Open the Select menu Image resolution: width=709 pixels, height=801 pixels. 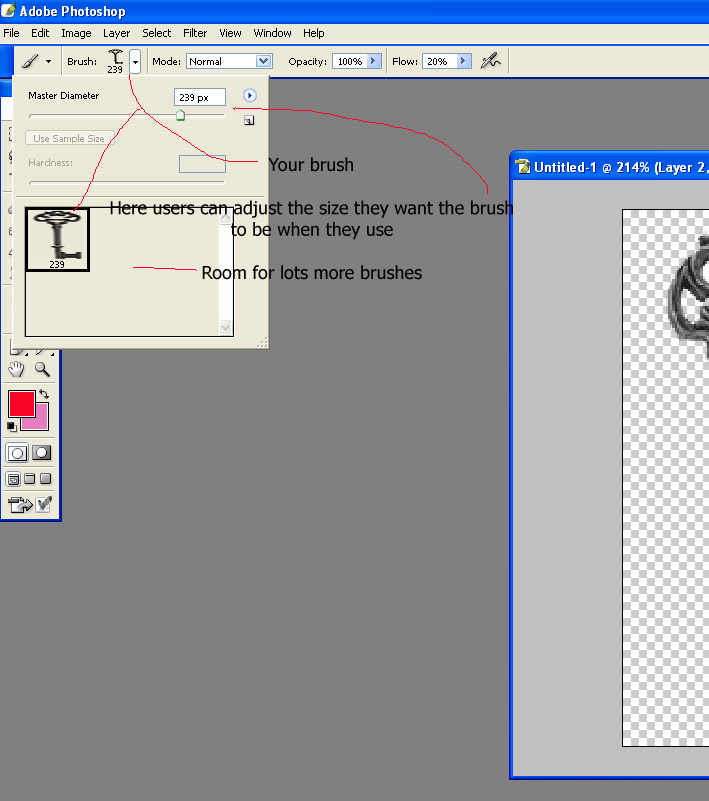156,33
